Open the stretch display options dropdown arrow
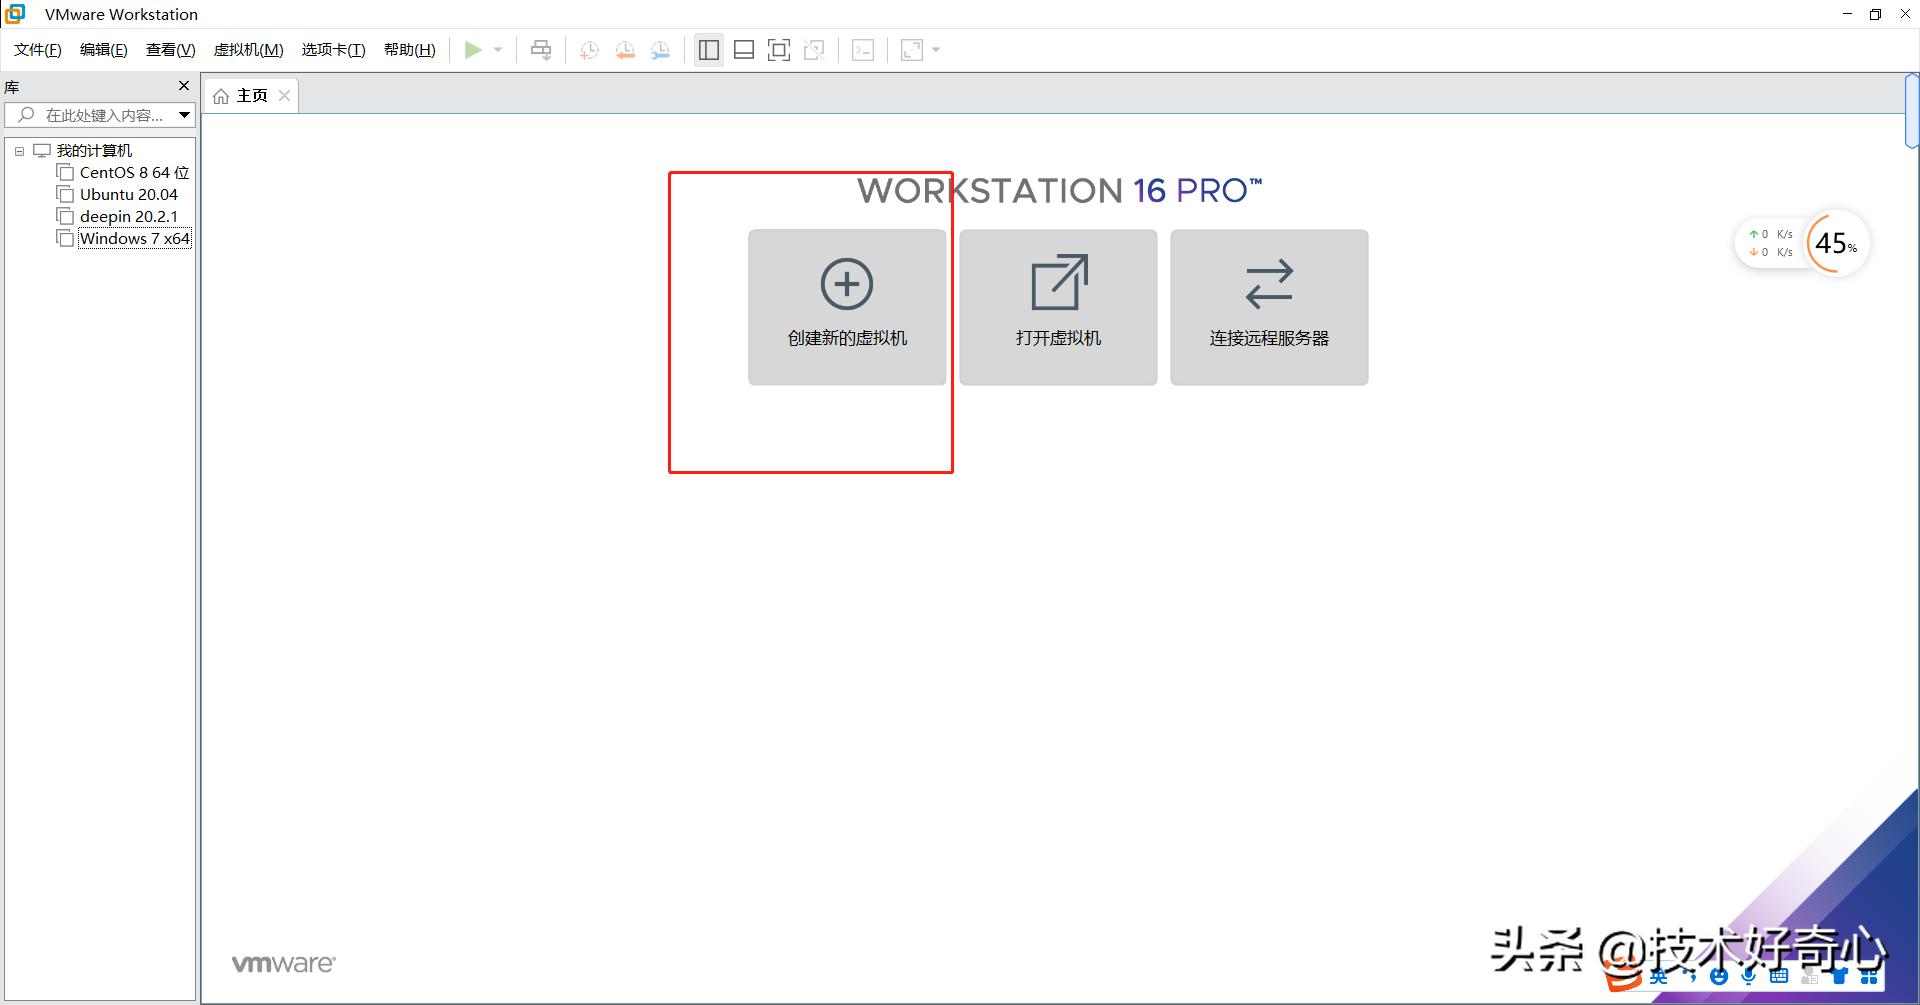Screen dimensions: 1920x1005 (x=936, y=50)
